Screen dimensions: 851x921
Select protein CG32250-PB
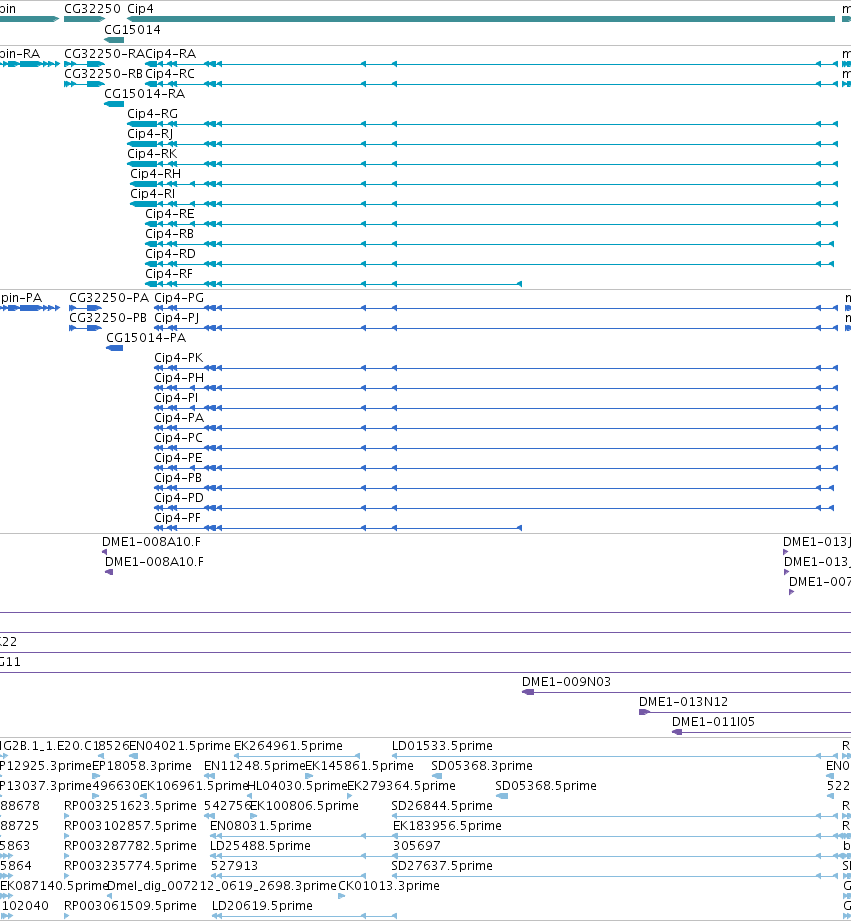pyautogui.click(x=108, y=318)
